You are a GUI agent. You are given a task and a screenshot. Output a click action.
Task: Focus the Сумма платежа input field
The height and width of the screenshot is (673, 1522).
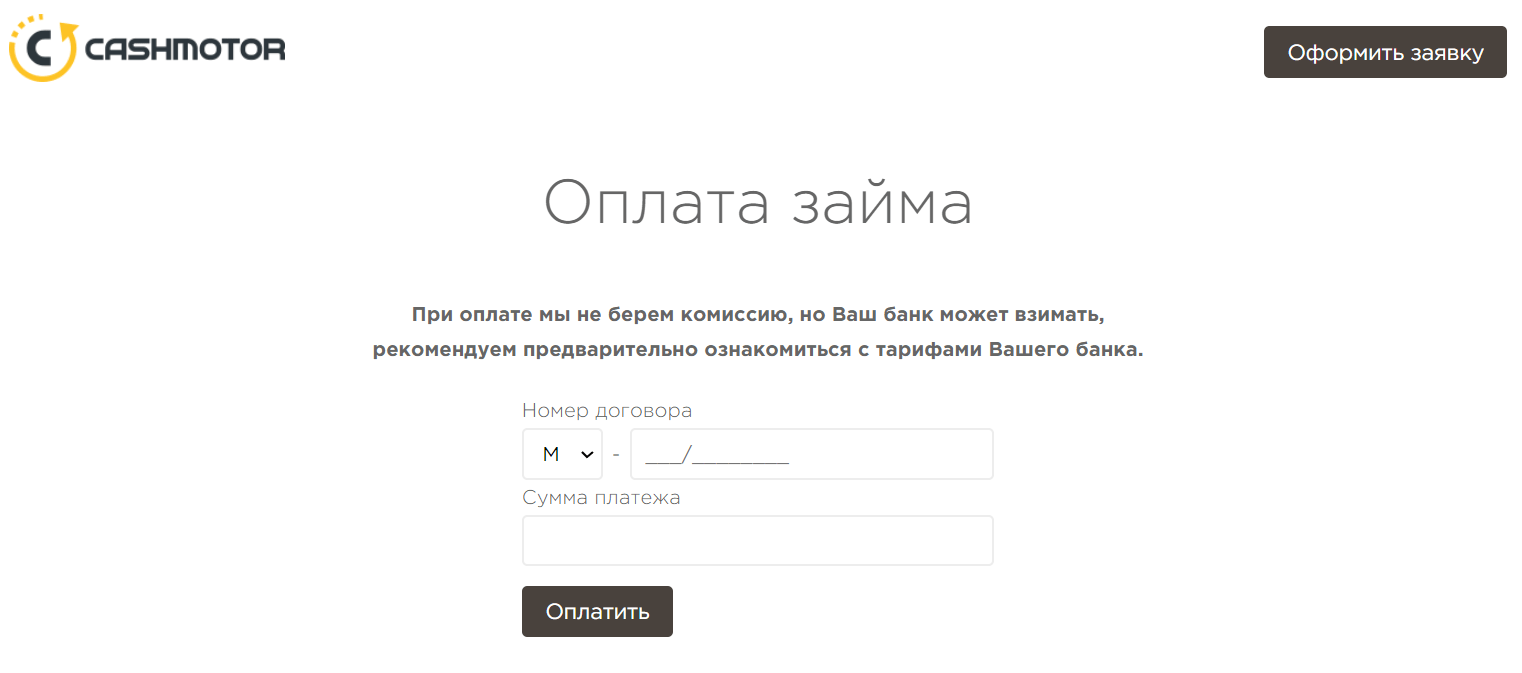(x=757, y=540)
